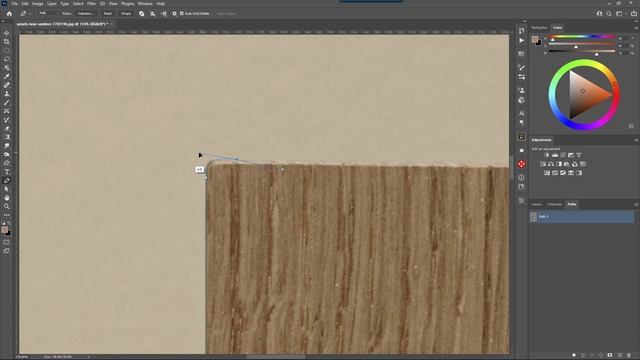Open the Image menu
The width and height of the screenshot is (640, 360).
(x=38, y=4)
